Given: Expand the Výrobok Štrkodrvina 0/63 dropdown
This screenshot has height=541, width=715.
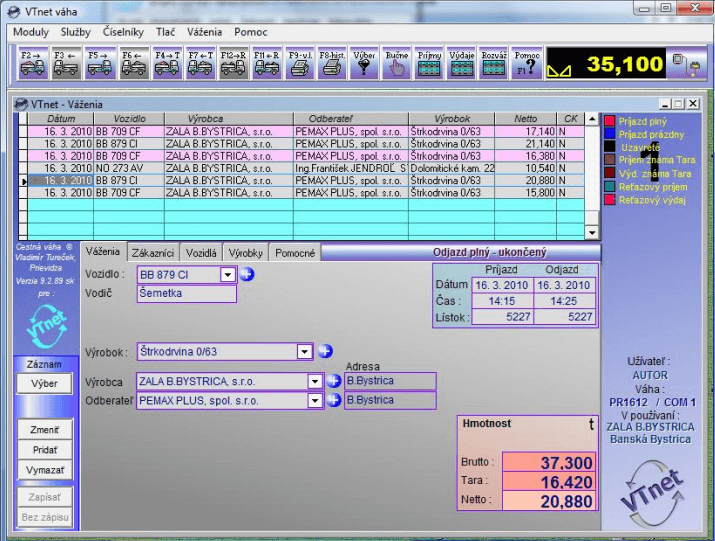Looking at the screenshot, I should point(304,352).
